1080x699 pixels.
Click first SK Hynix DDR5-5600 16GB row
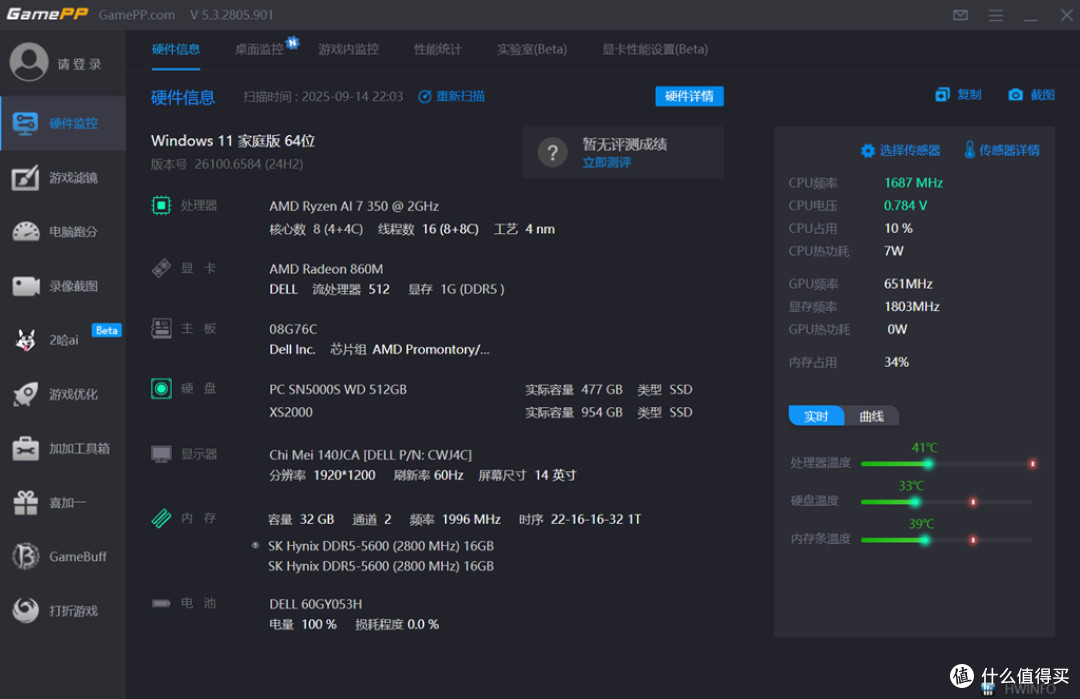[x=381, y=545]
